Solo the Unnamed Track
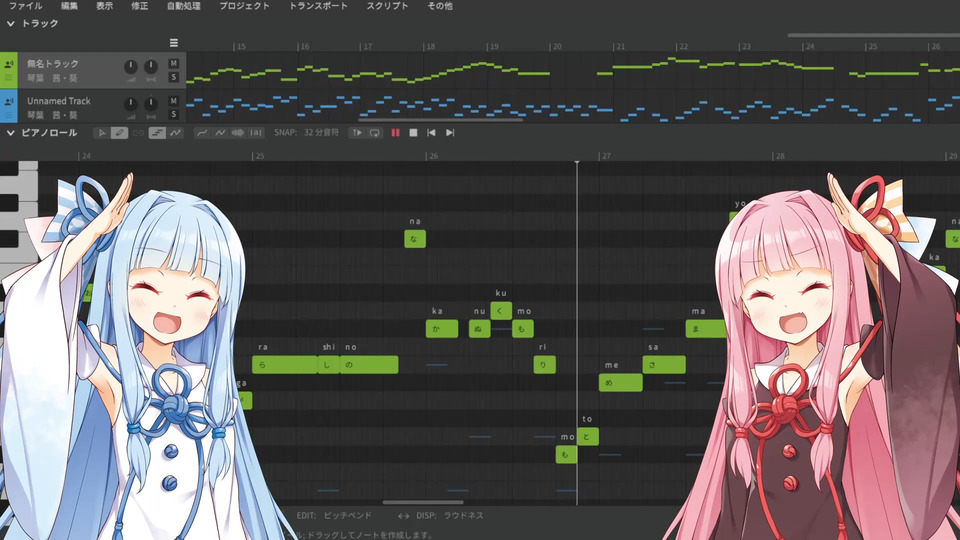The image size is (960, 540). (x=174, y=114)
